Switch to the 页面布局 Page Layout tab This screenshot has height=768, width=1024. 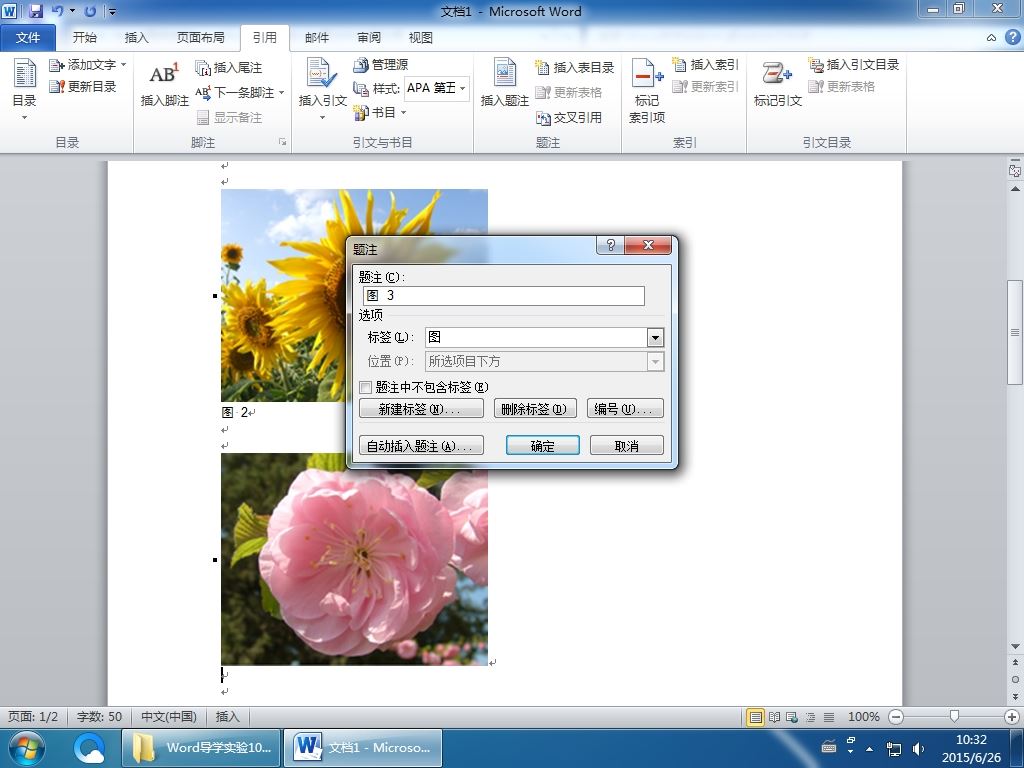click(x=200, y=37)
